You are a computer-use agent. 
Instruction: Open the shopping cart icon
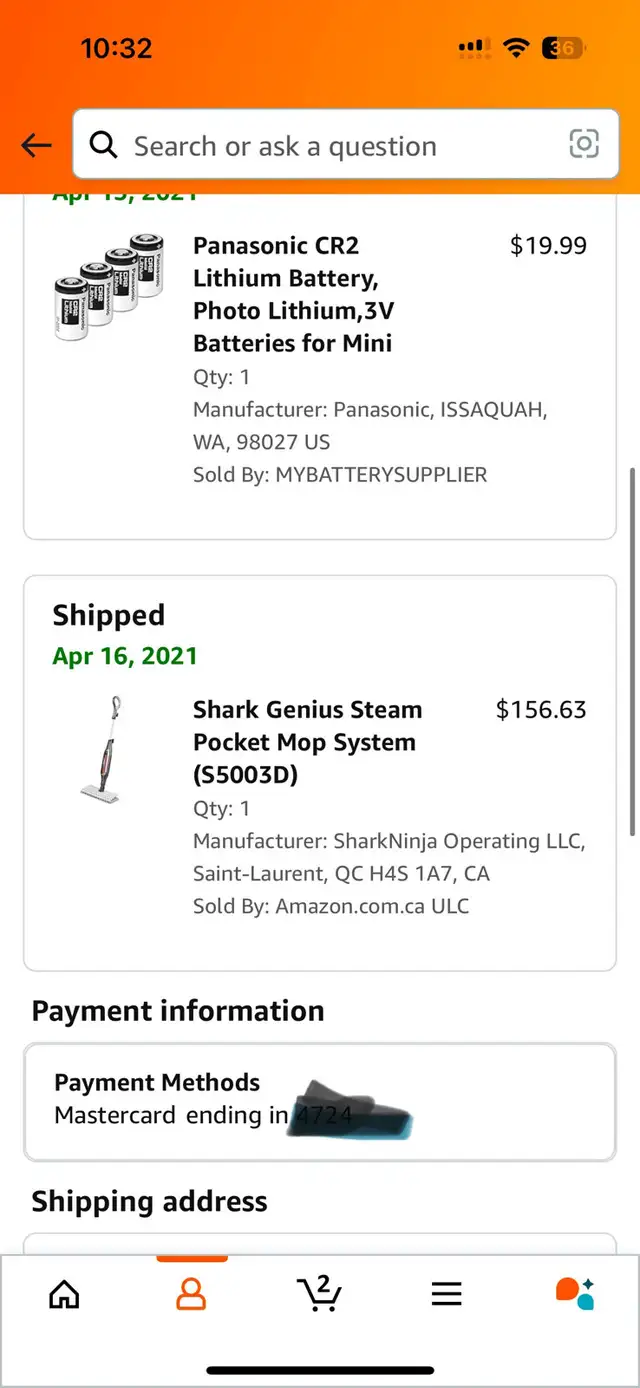coord(320,1293)
